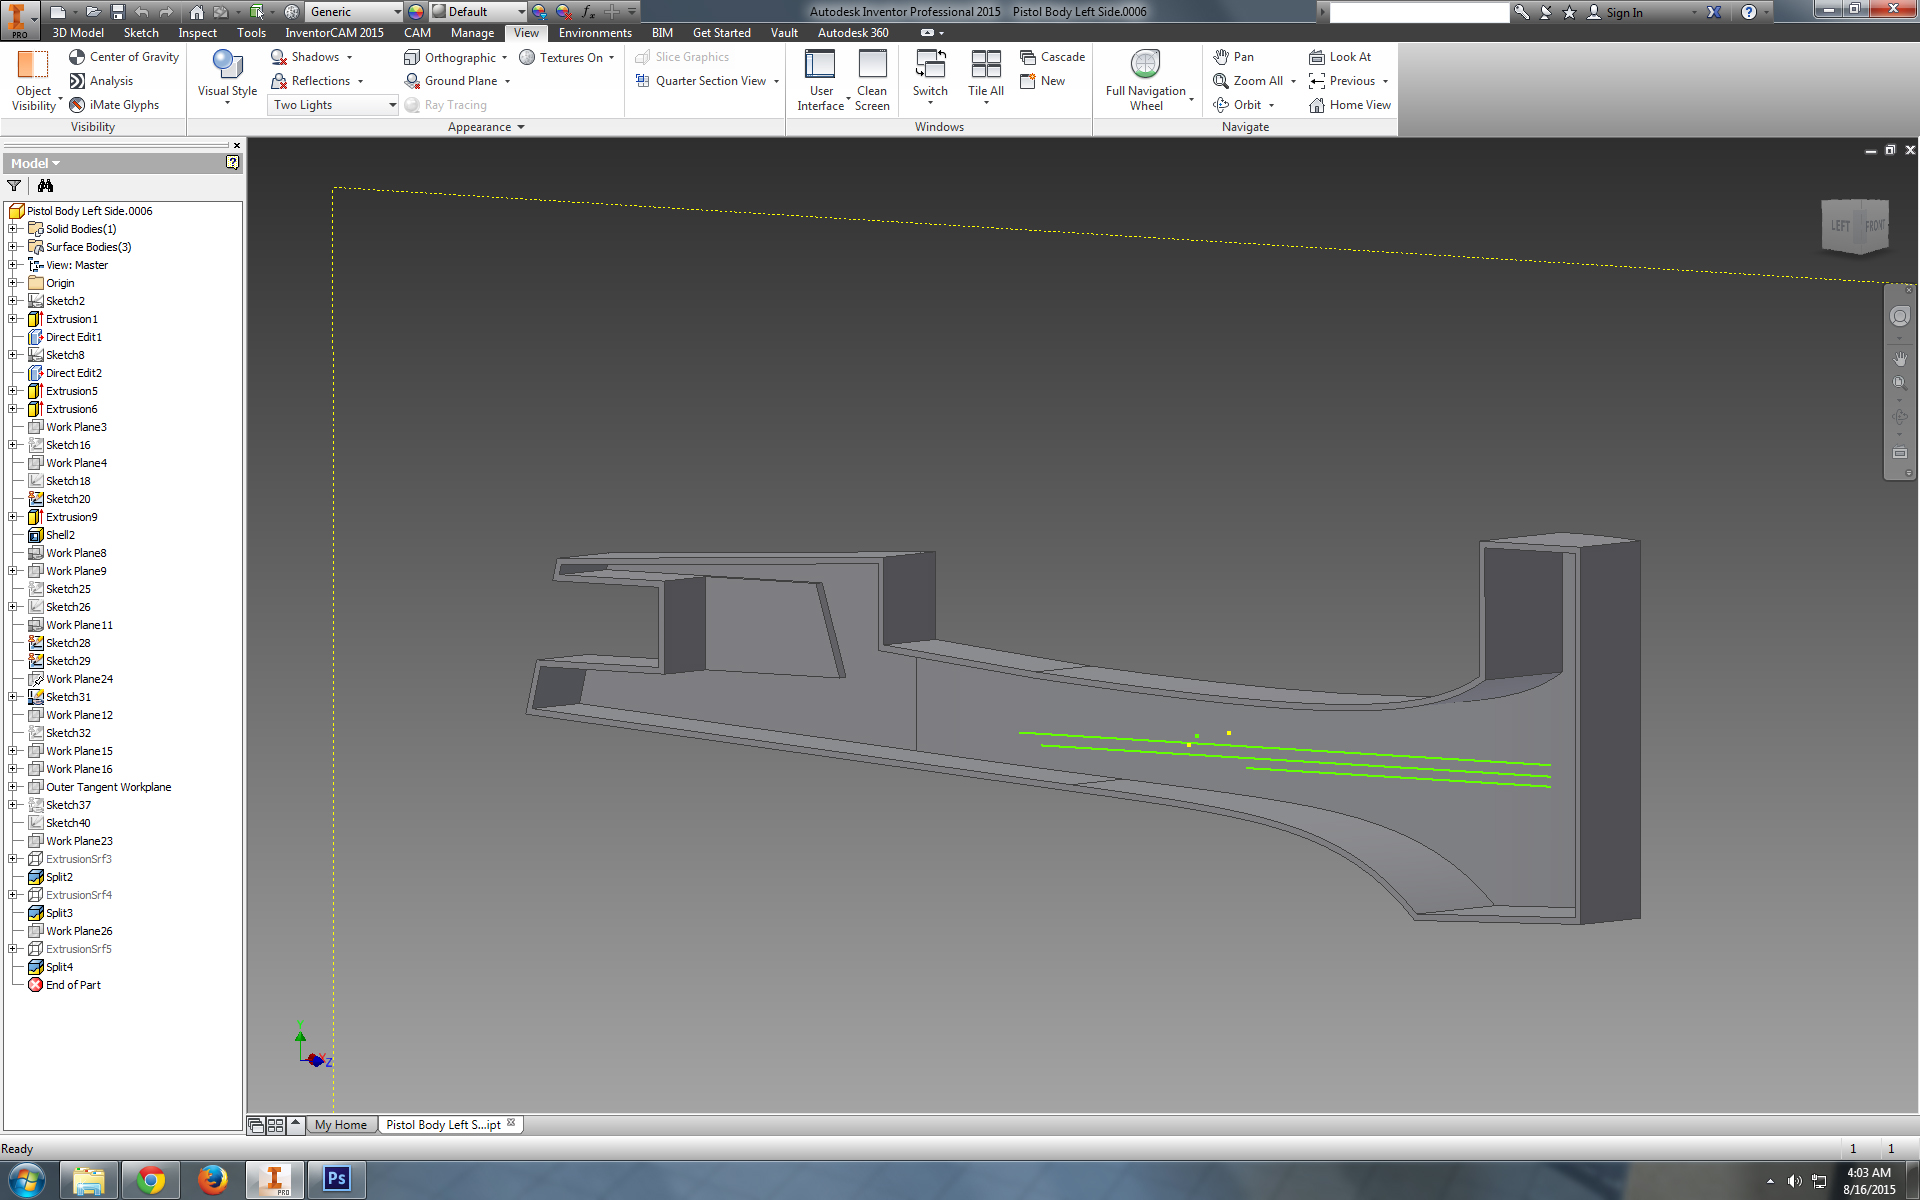1920x1200 pixels.
Task: Click the Look At tool
Action: tap(1340, 57)
